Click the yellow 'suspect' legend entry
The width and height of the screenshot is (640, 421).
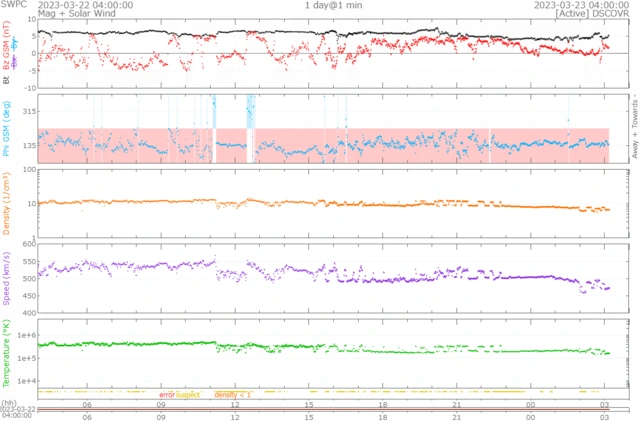tap(188, 395)
